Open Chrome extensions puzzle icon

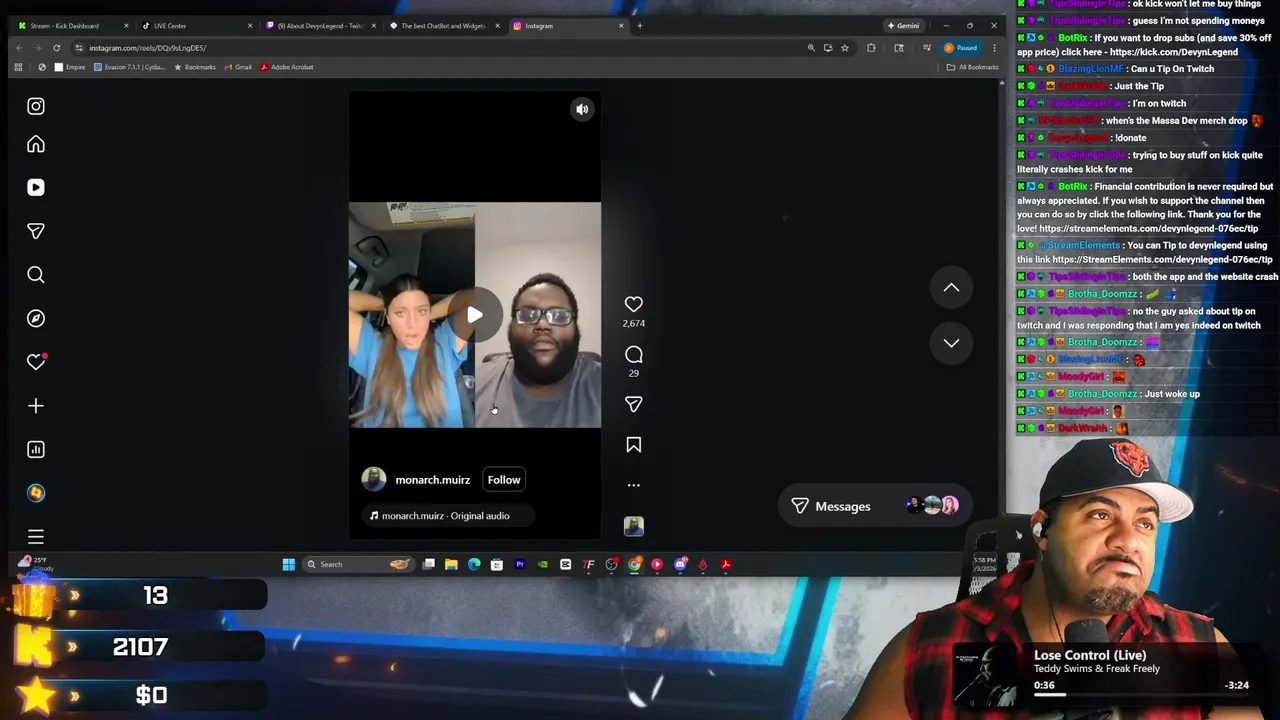click(871, 48)
